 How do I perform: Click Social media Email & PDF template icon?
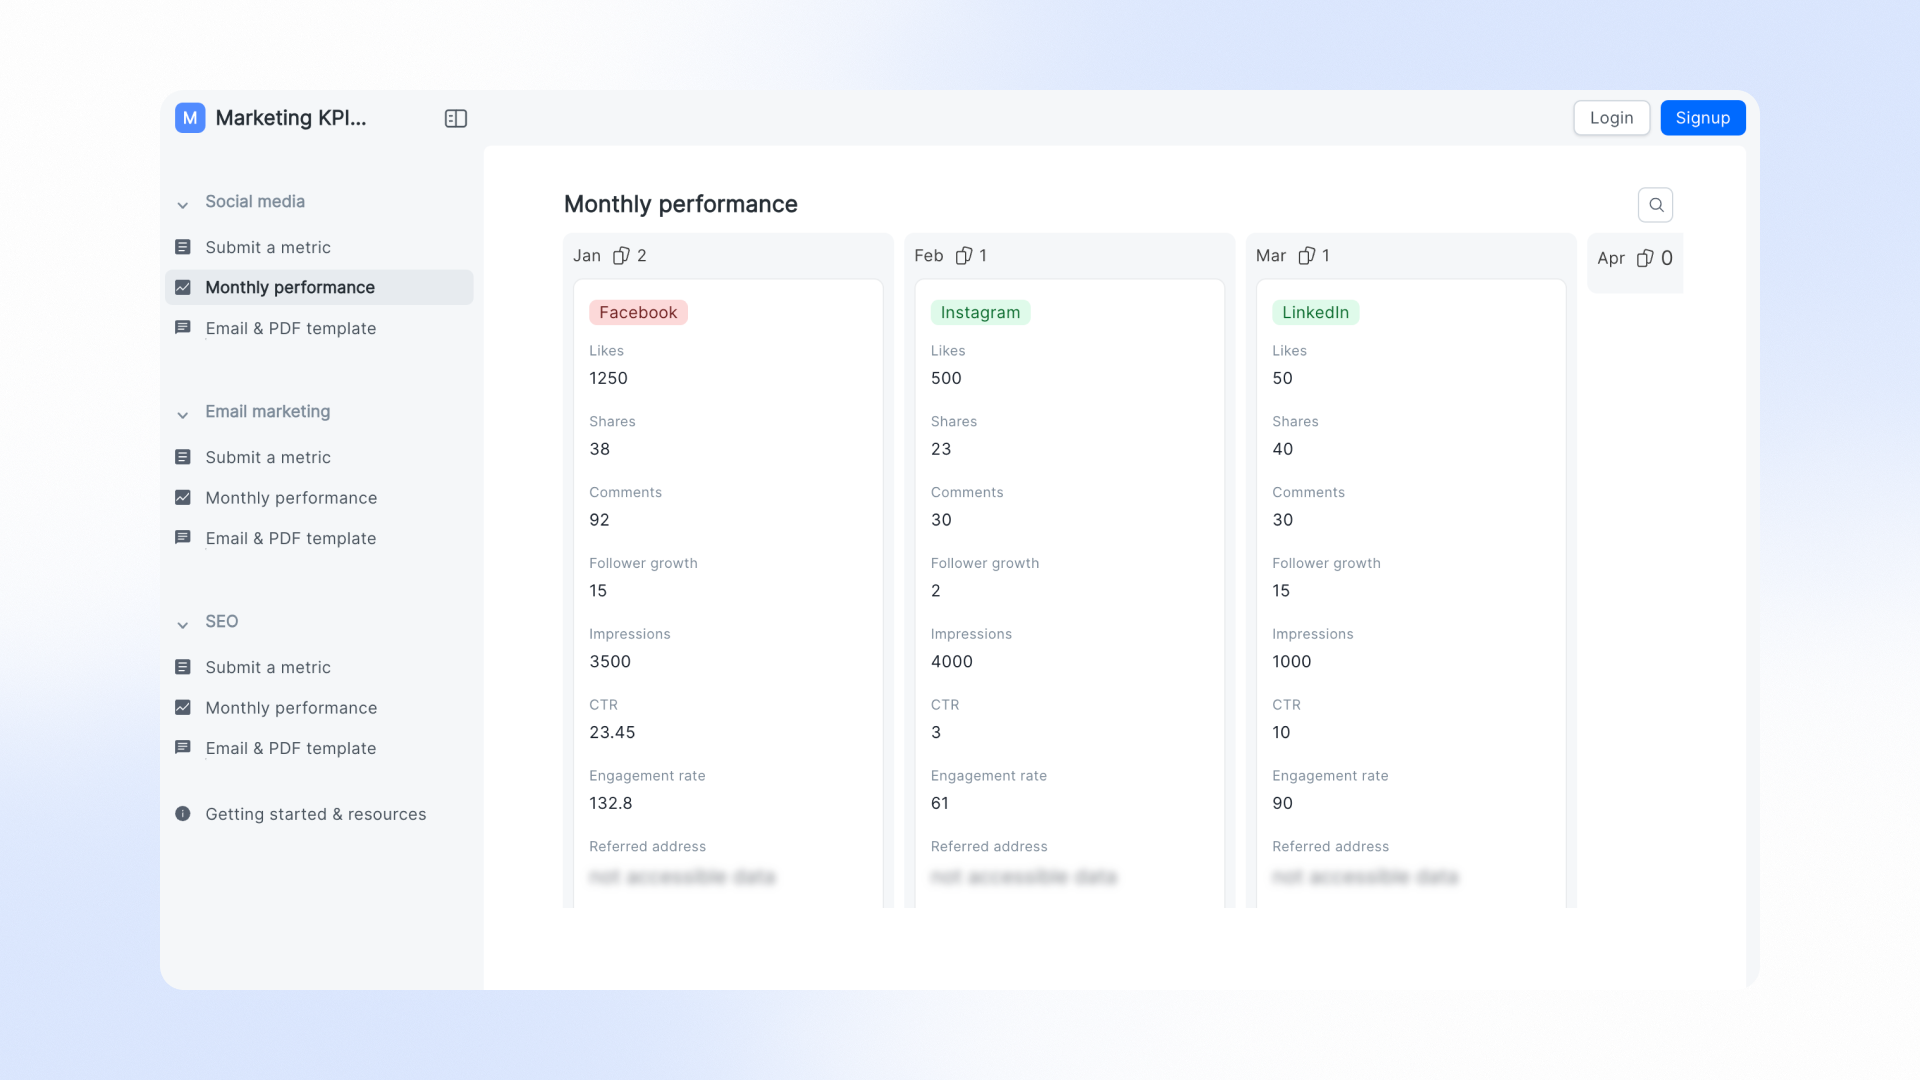tap(183, 328)
